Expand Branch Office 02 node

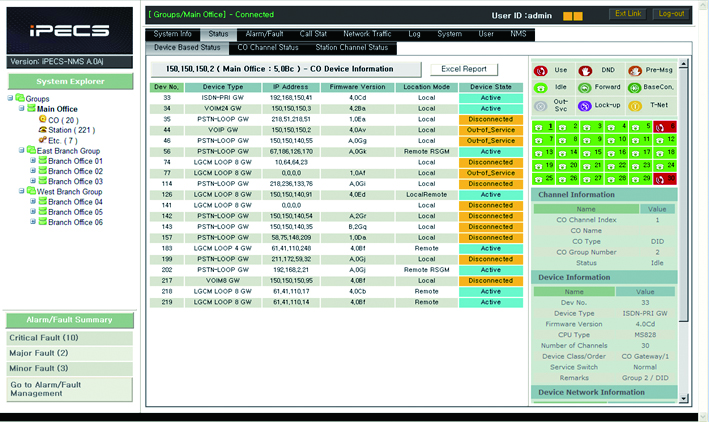33,171
